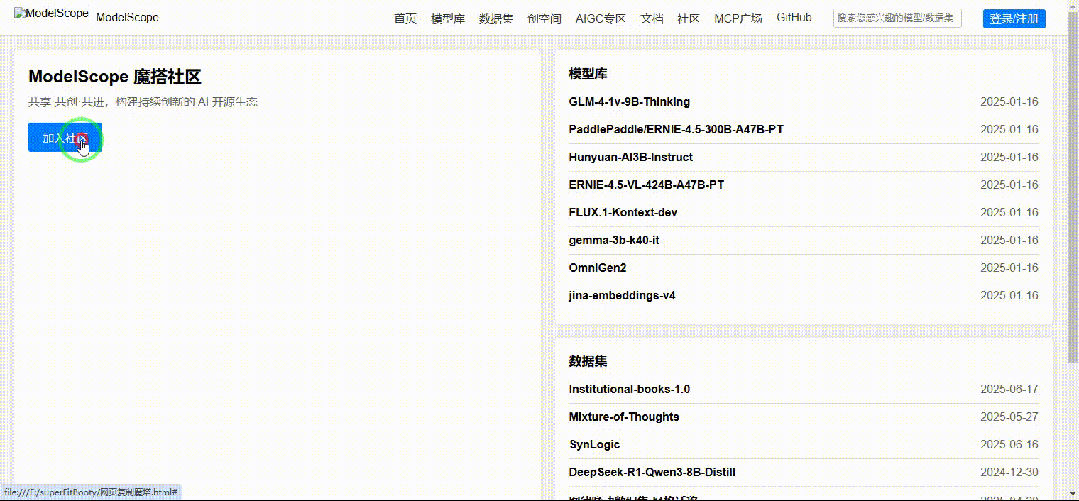Open the 数据集 nav item

point(496,19)
